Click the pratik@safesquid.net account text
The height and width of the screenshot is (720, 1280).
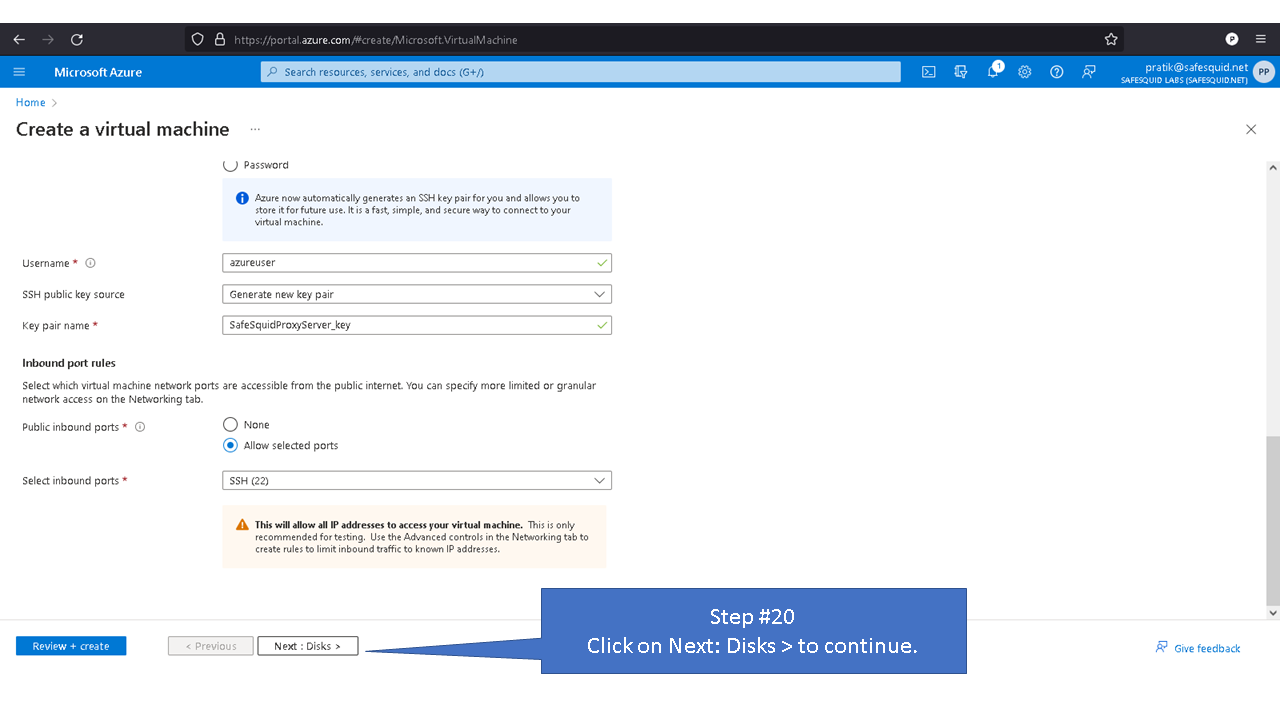[1196, 67]
